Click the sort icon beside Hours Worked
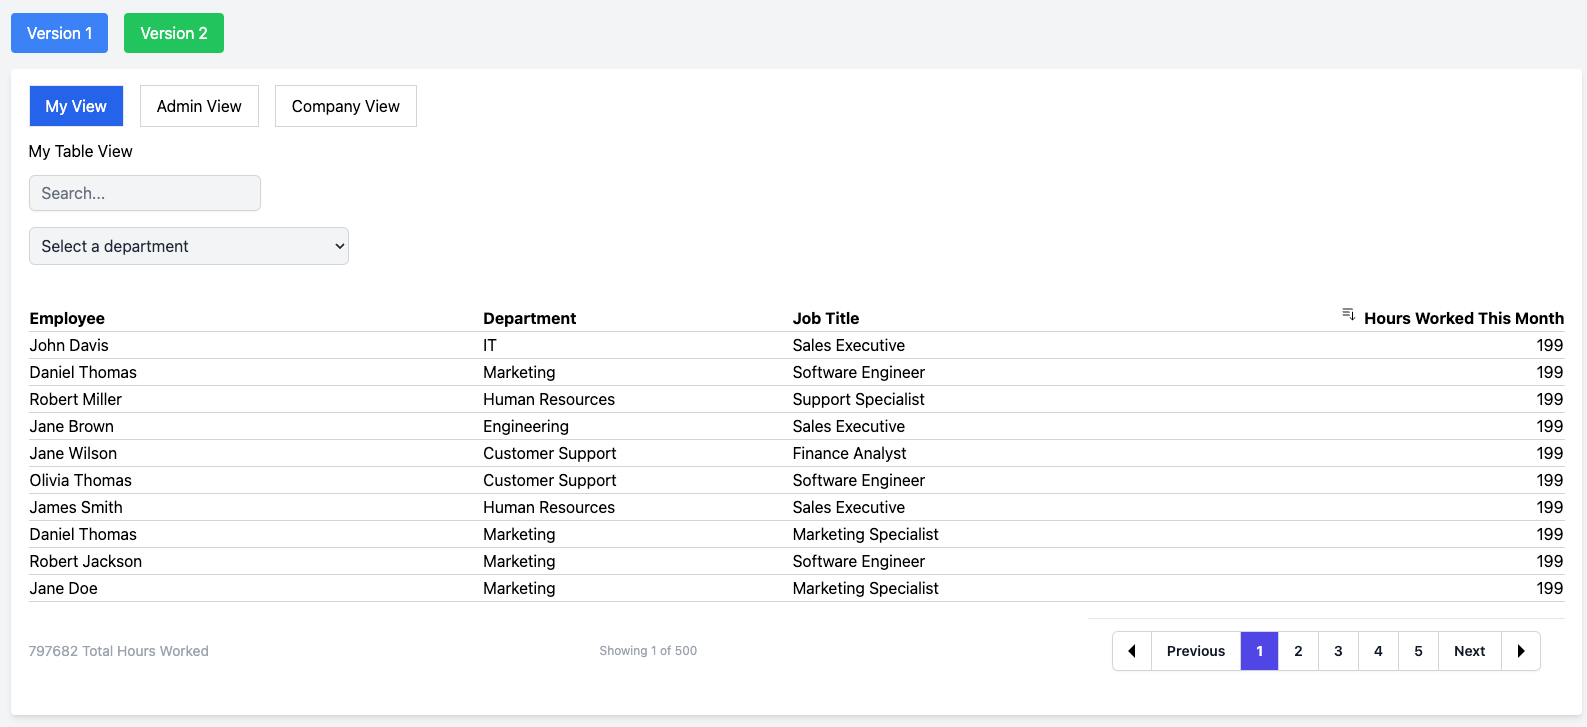Screen dimensions: 1587x727 pyautogui.click(x=1348, y=315)
